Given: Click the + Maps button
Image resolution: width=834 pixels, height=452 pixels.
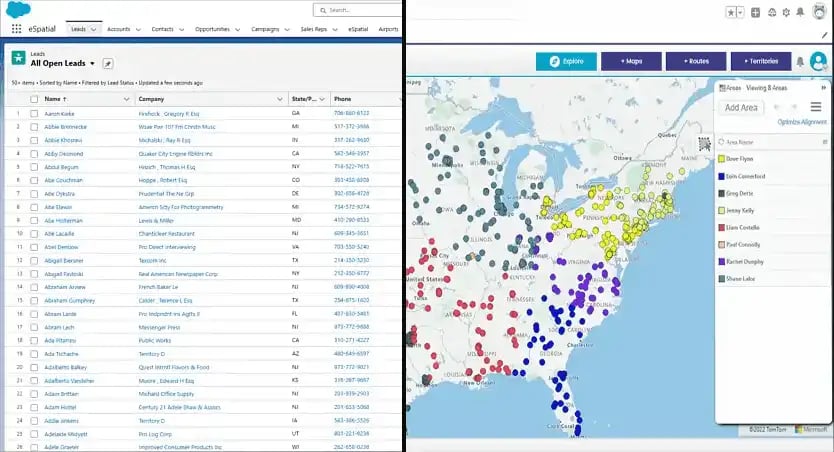Looking at the screenshot, I should tap(631, 61).
